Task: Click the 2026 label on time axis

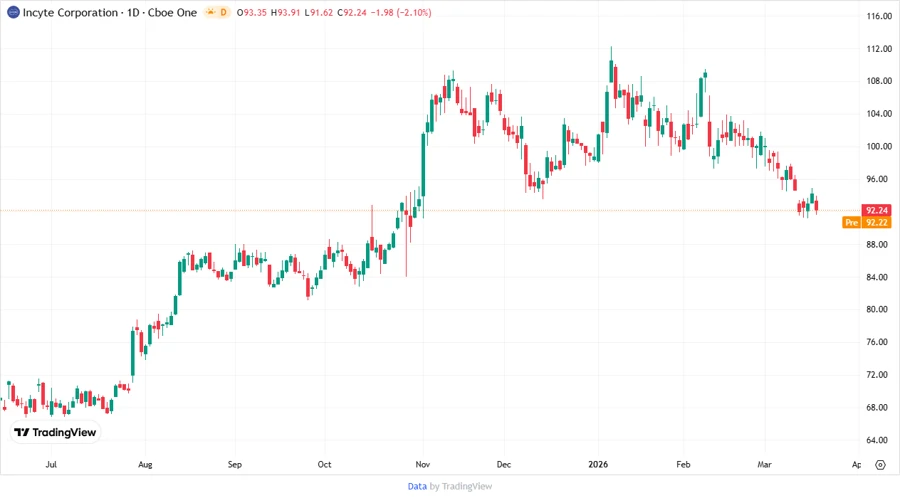Action: (x=598, y=464)
